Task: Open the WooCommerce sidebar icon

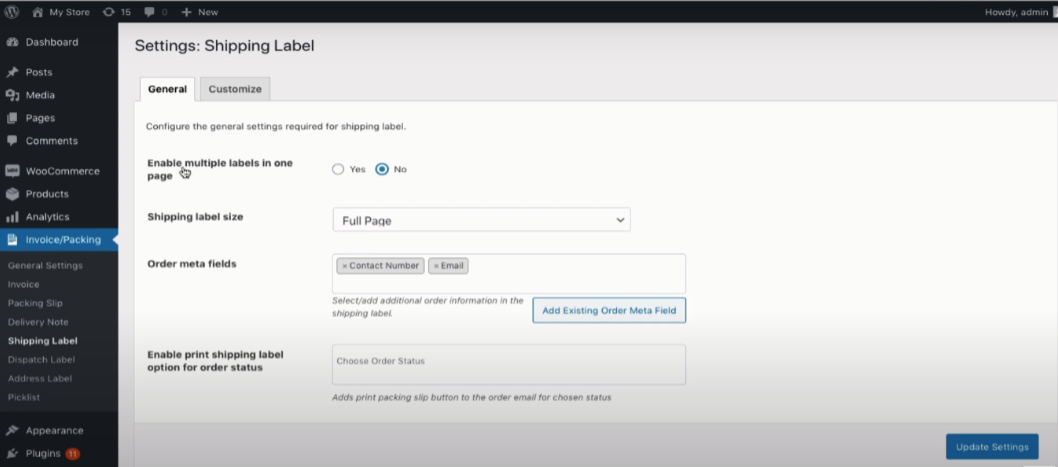Action: (x=13, y=171)
